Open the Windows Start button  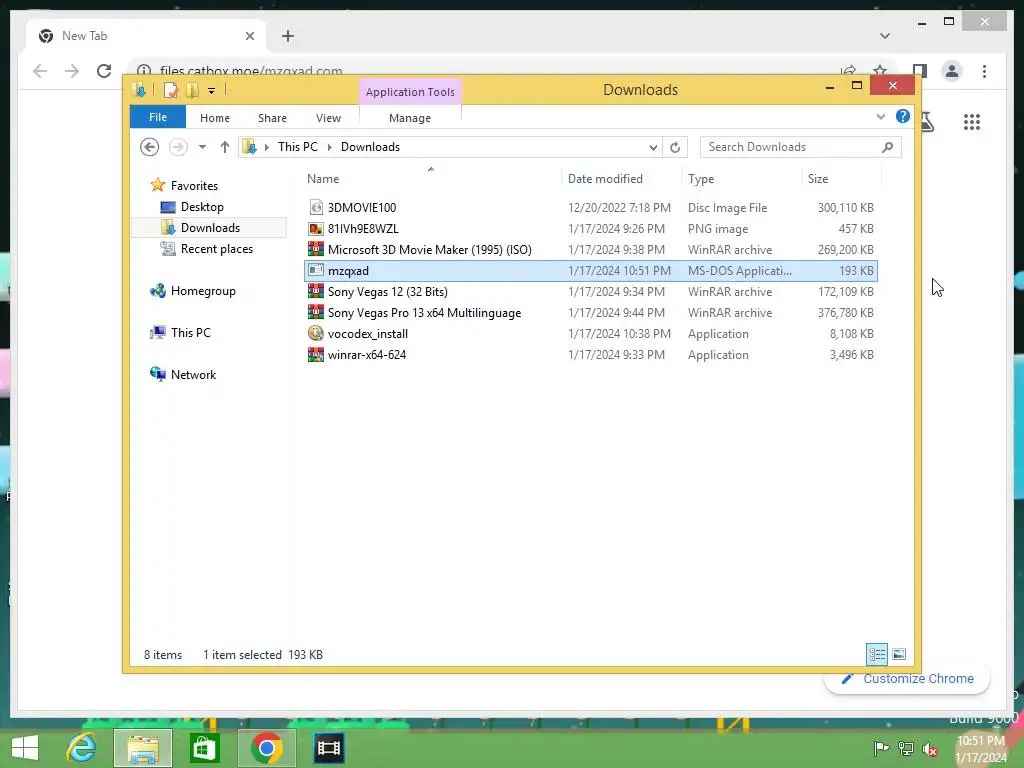tap(25, 748)
